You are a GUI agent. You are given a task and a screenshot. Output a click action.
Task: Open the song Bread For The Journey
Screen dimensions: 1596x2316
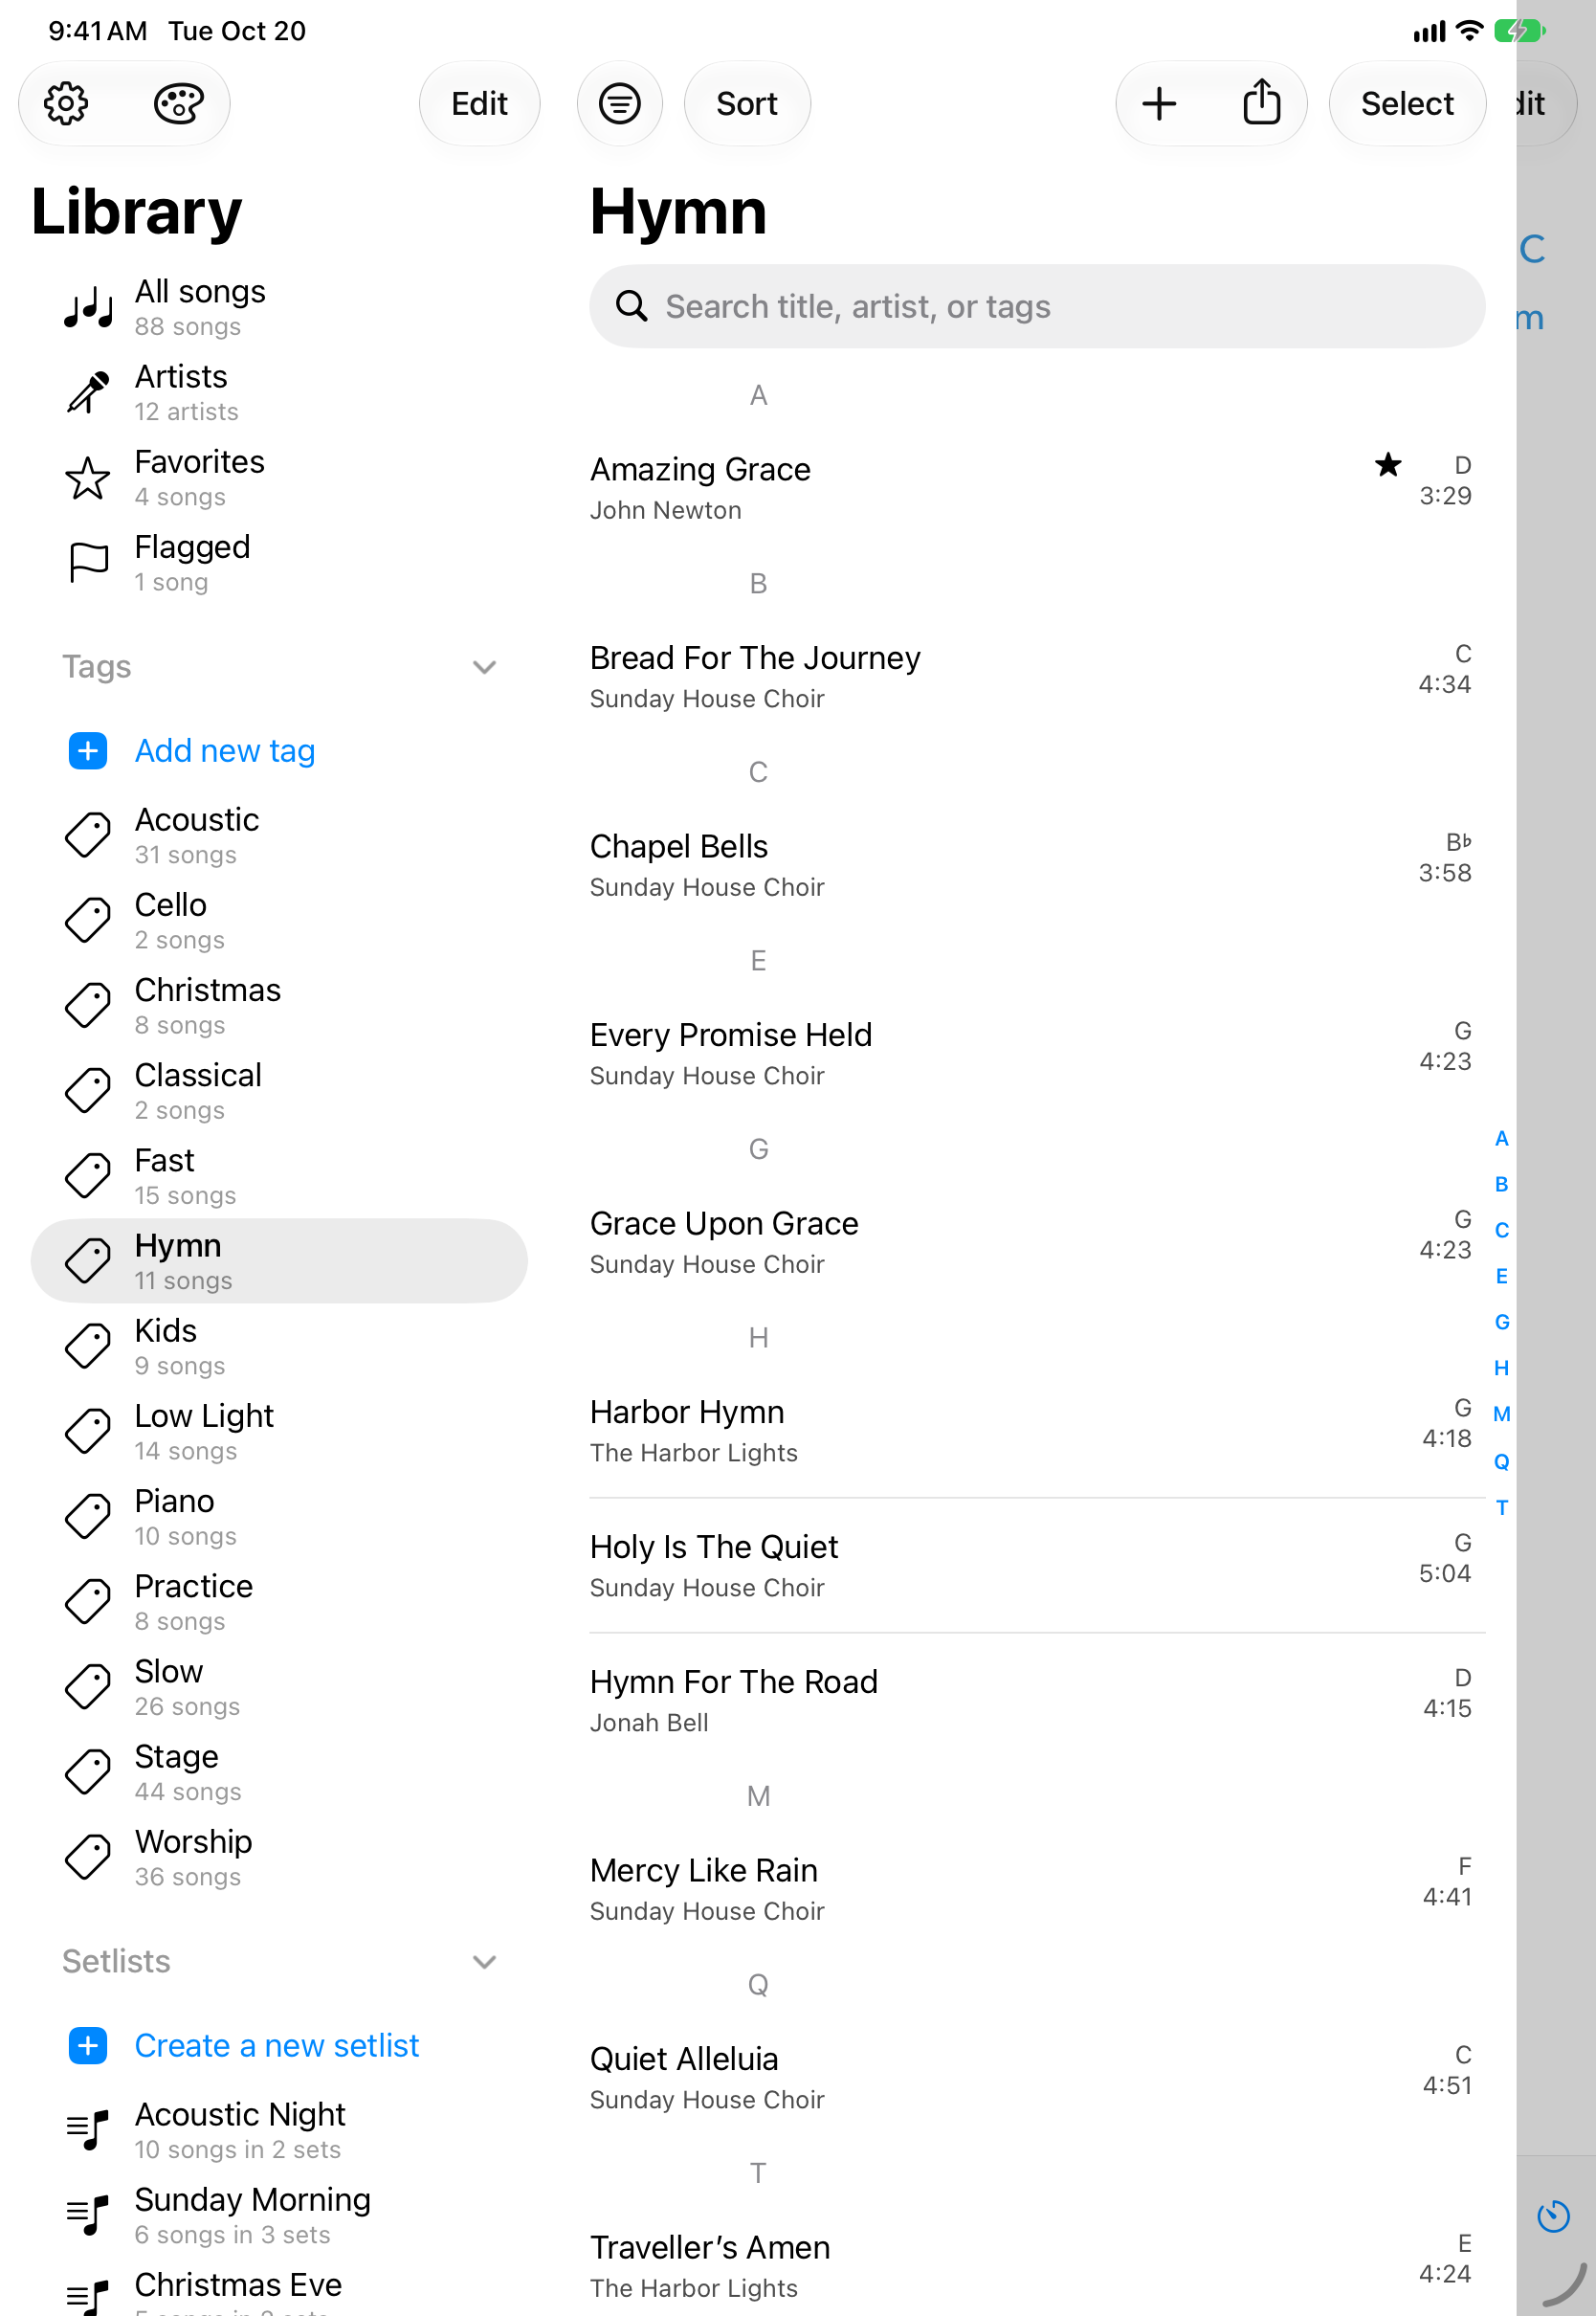pyautogui.click(x=1037, y=676)
